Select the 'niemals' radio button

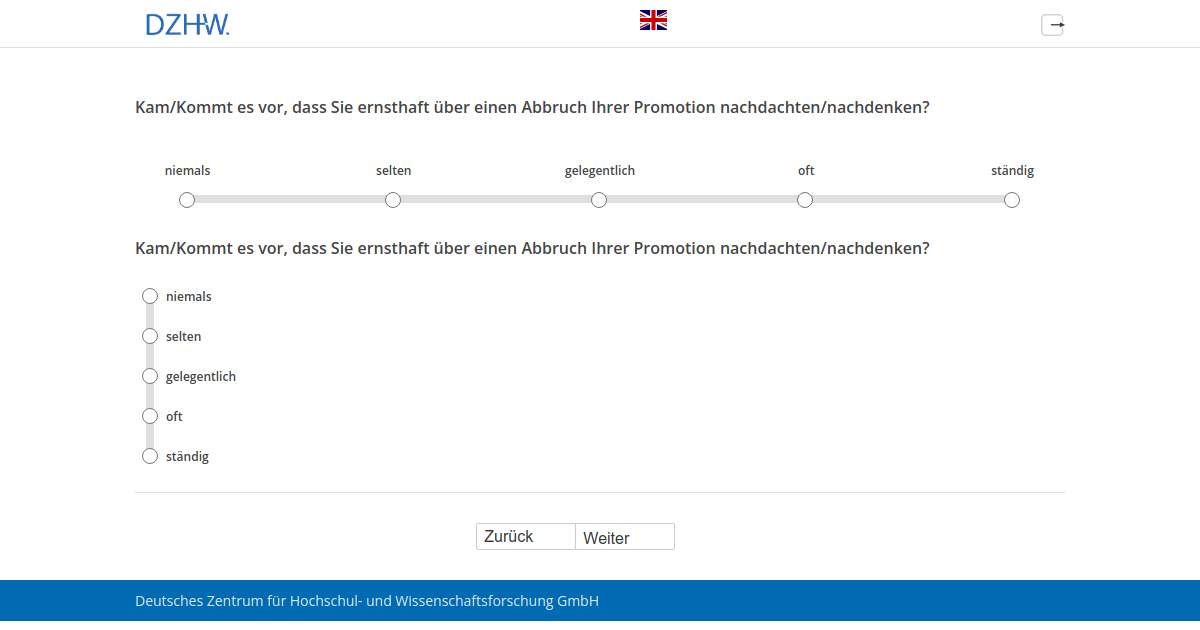pyautogui.click(x=150, y=296)
